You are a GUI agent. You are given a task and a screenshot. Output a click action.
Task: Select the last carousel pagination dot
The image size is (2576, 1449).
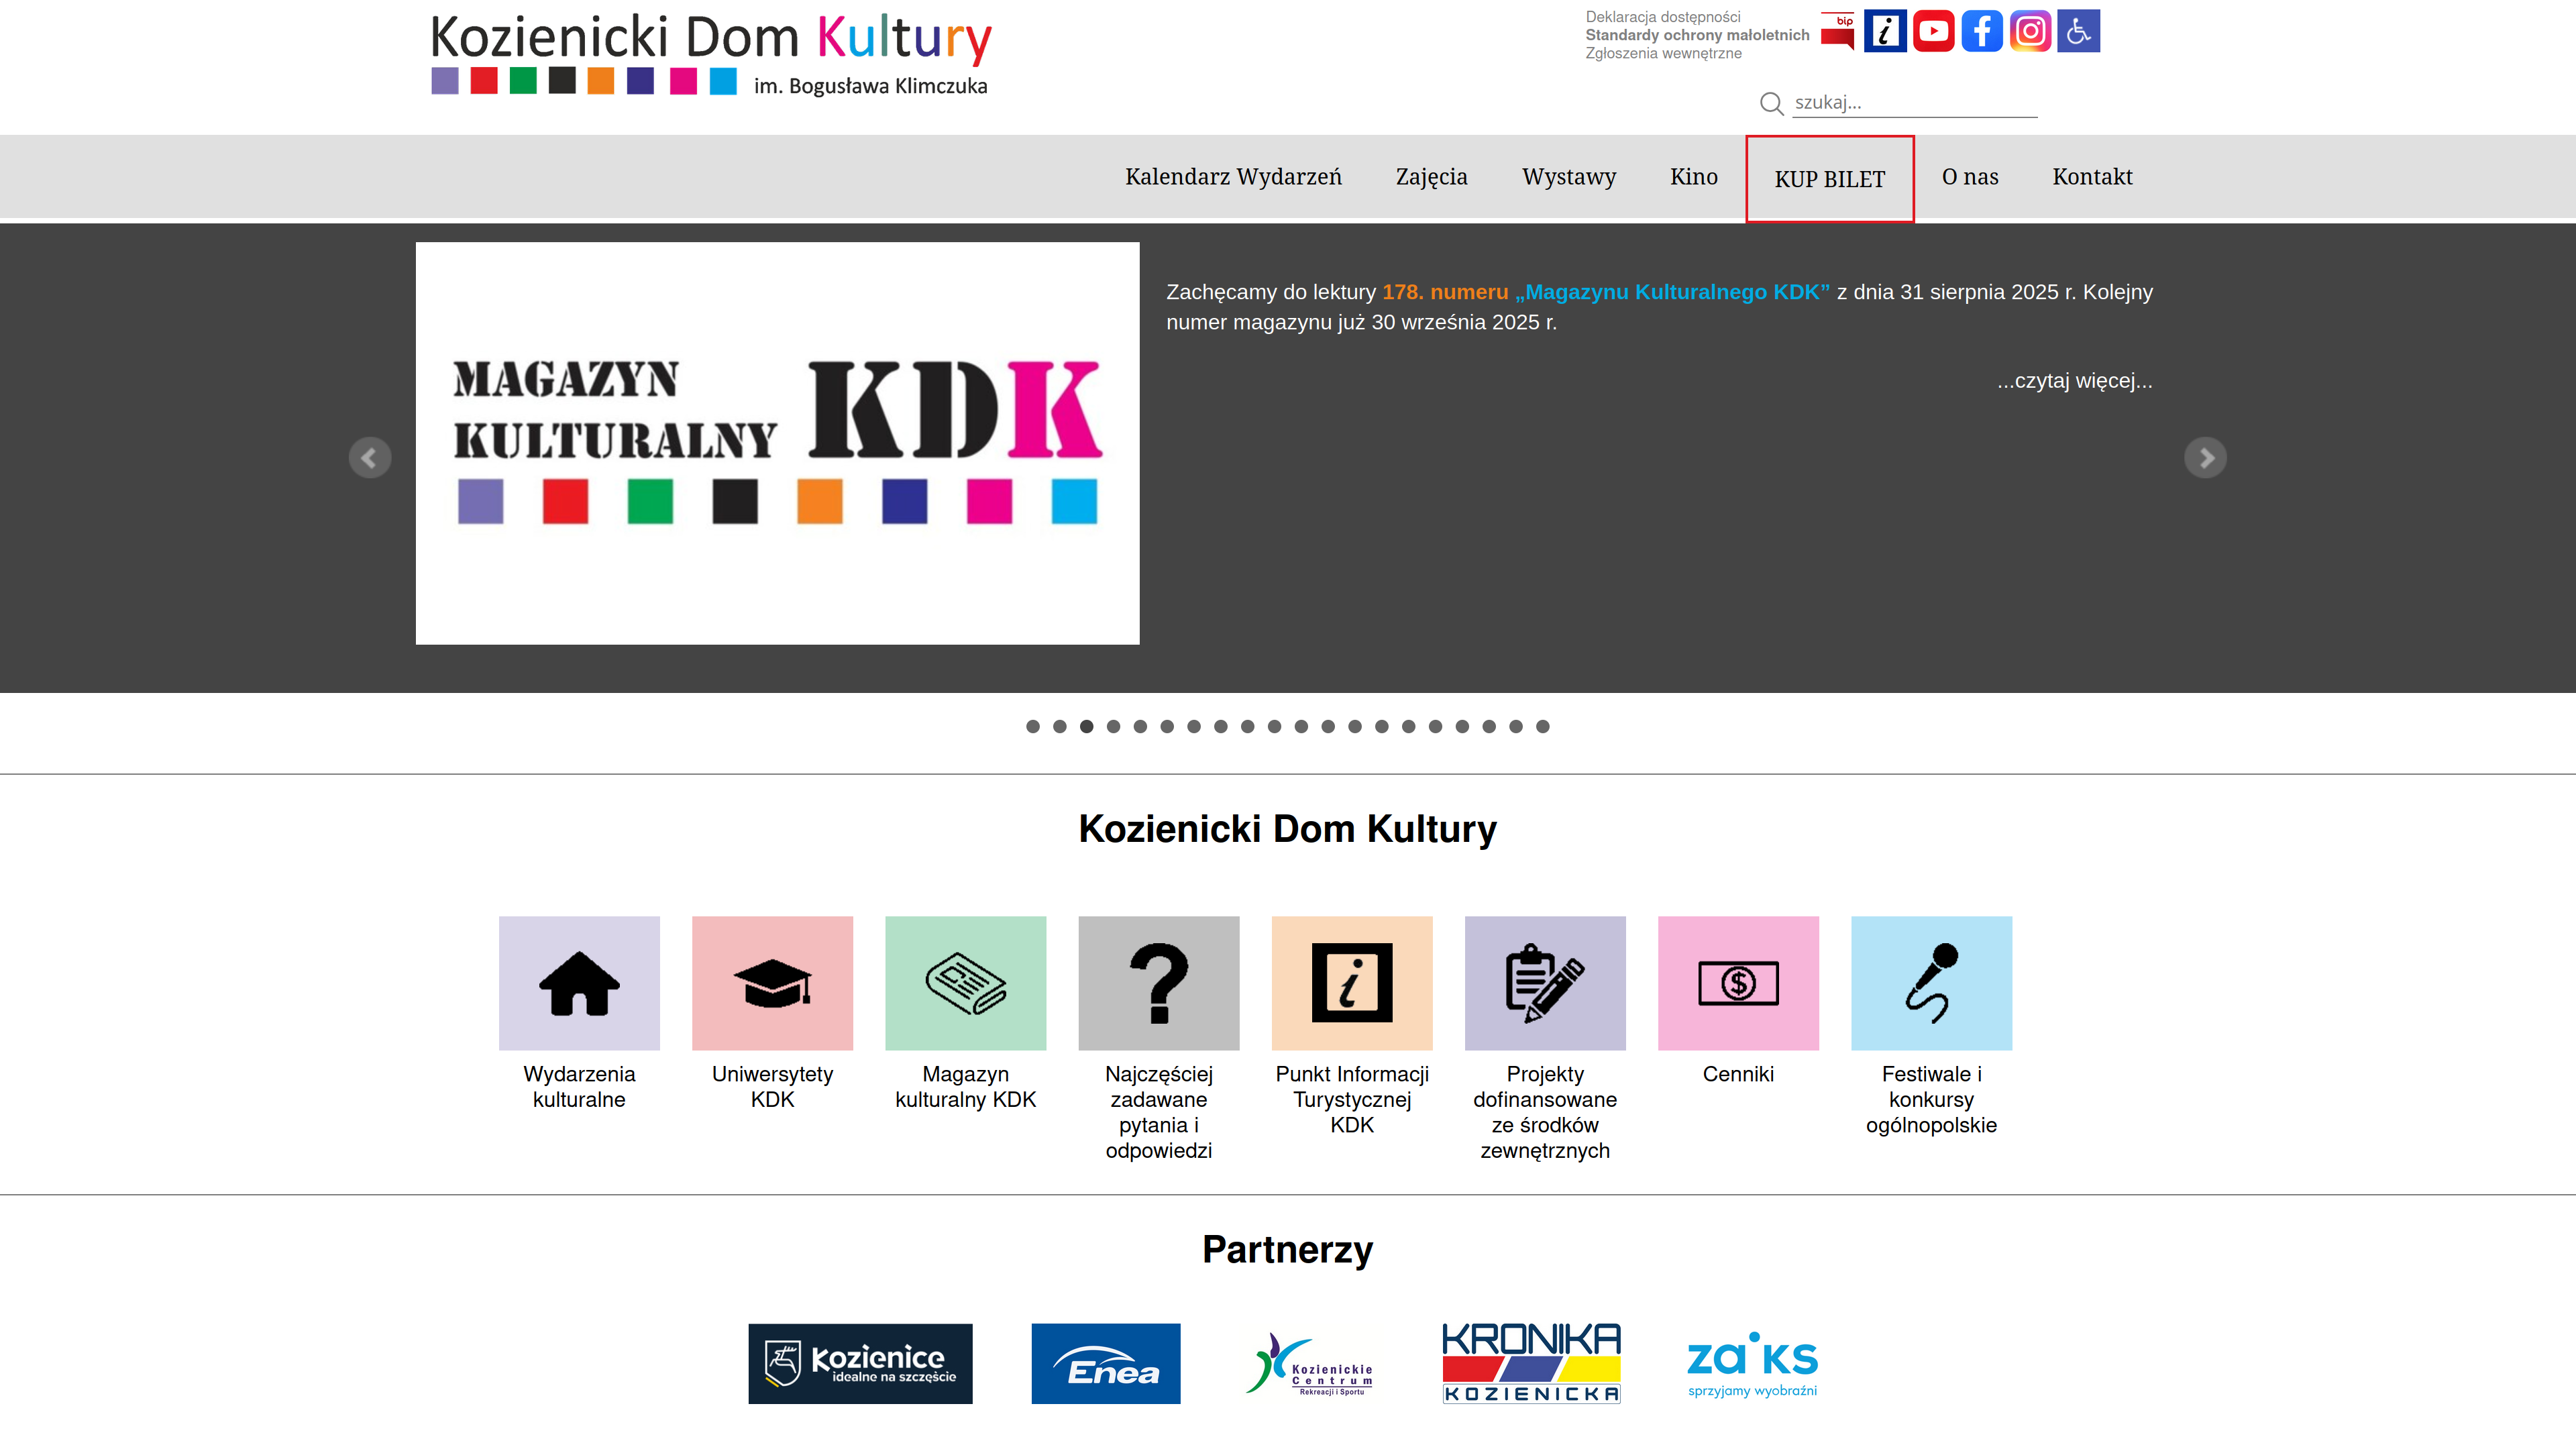tap(1543, 726)
